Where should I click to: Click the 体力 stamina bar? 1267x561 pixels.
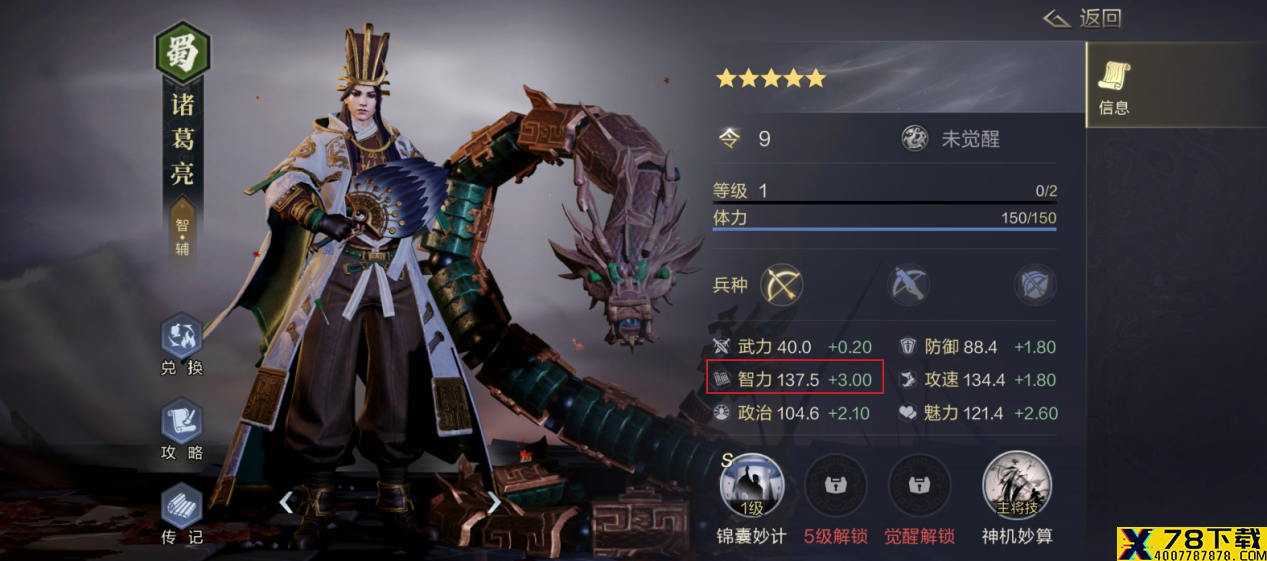click(x=884, y=221)
